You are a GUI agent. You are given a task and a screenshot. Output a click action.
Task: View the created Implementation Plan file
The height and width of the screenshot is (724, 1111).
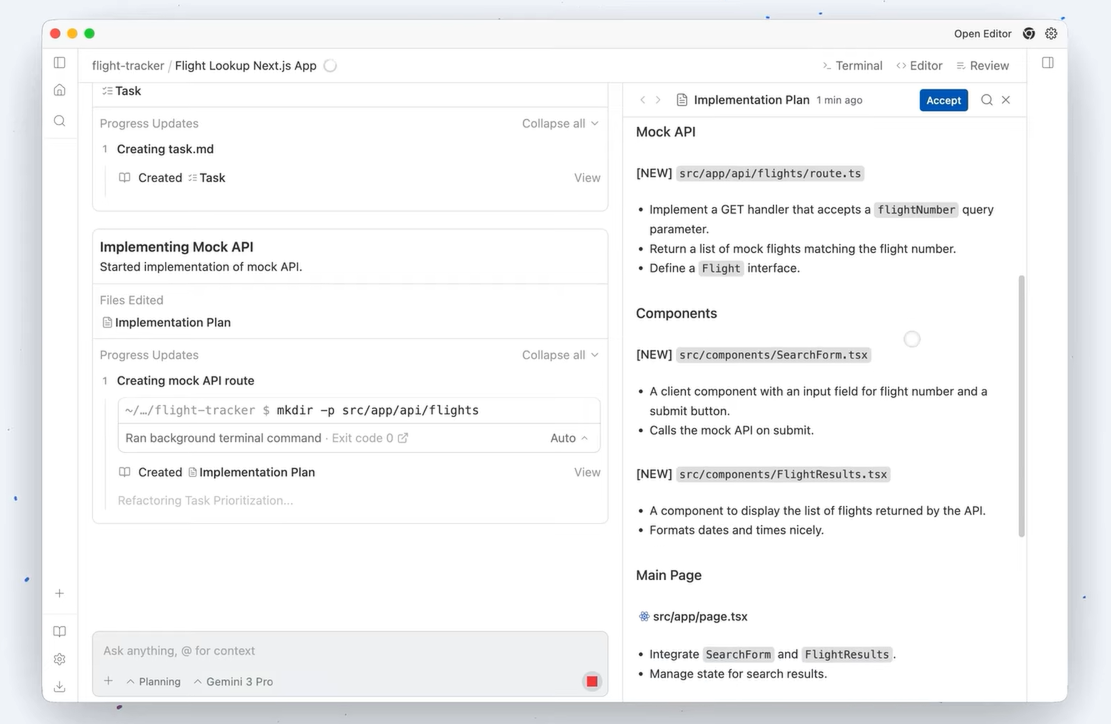[587, 472]
